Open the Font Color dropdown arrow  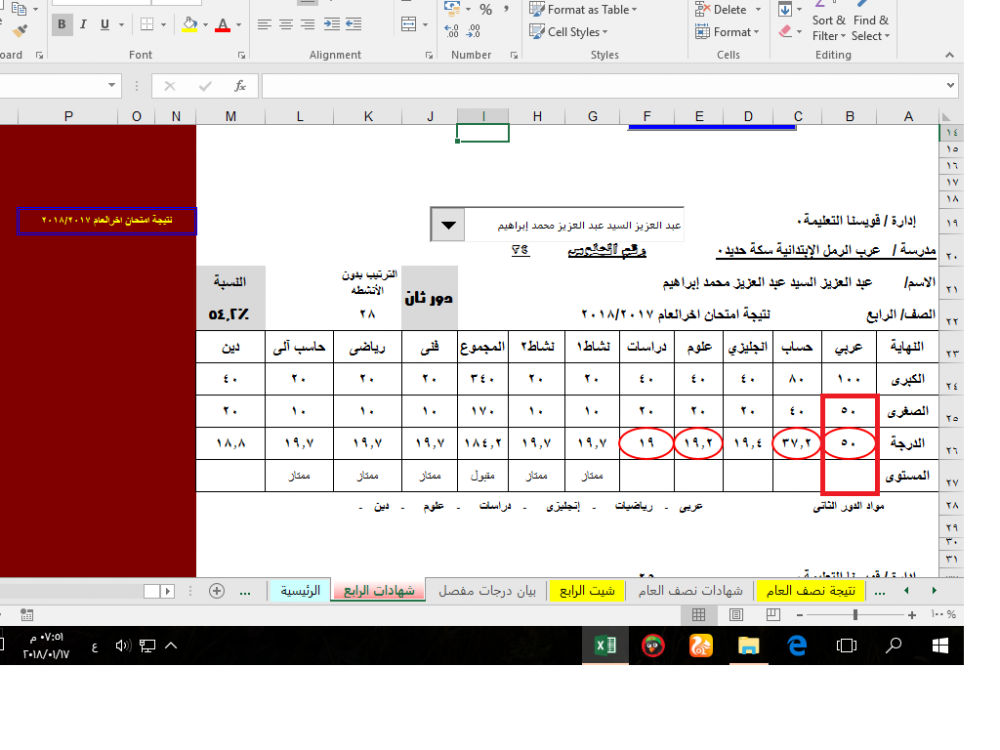pyautogui.click(x=239, y=25)
